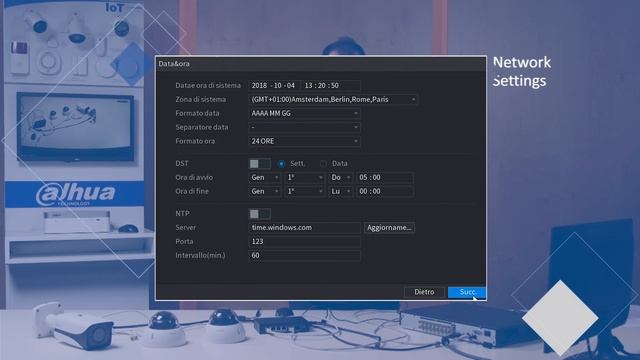Click the Server field time.windows.com

tap(304, 227)
